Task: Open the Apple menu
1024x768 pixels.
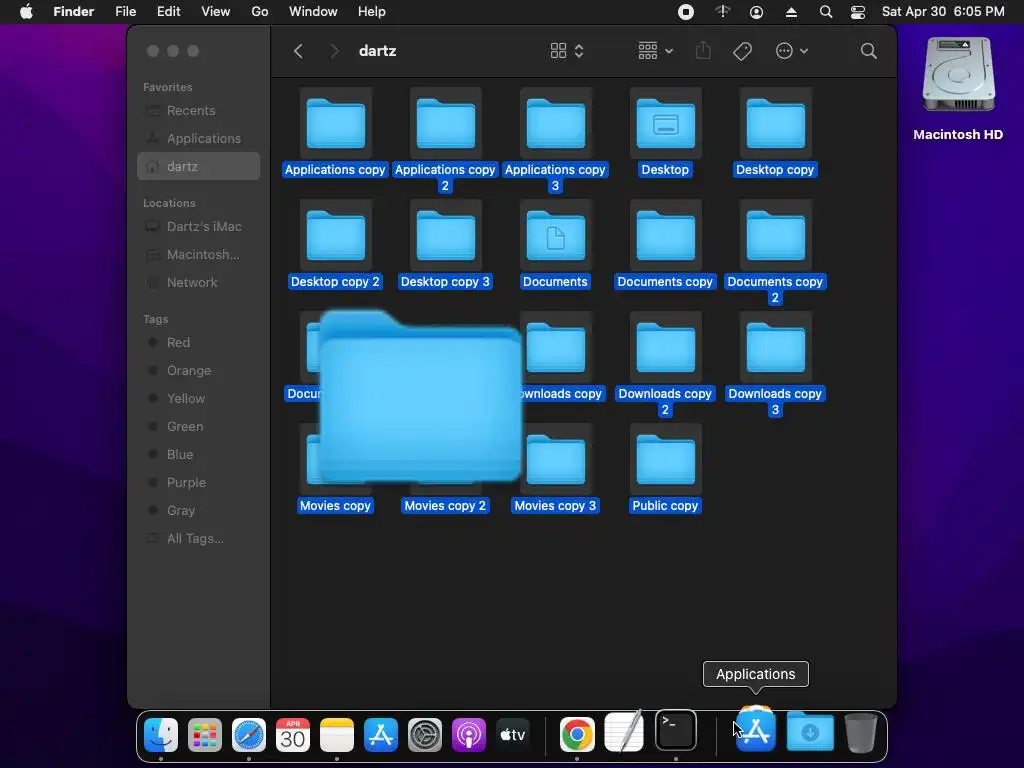Action: (26, 12)
